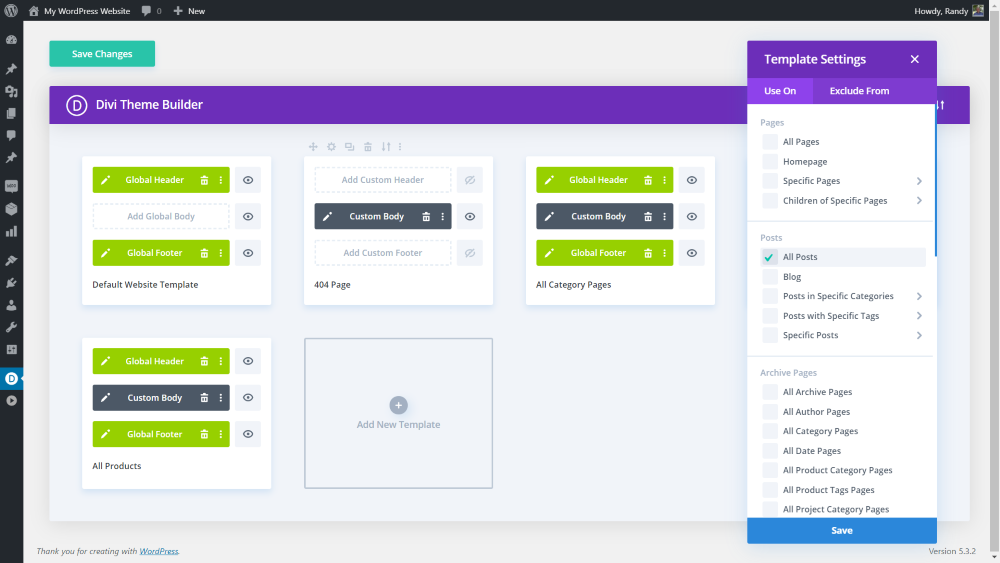The image size is (1000, 563).
Task: Open Users icon in WordPress sidebar
Action: [11, 305]
